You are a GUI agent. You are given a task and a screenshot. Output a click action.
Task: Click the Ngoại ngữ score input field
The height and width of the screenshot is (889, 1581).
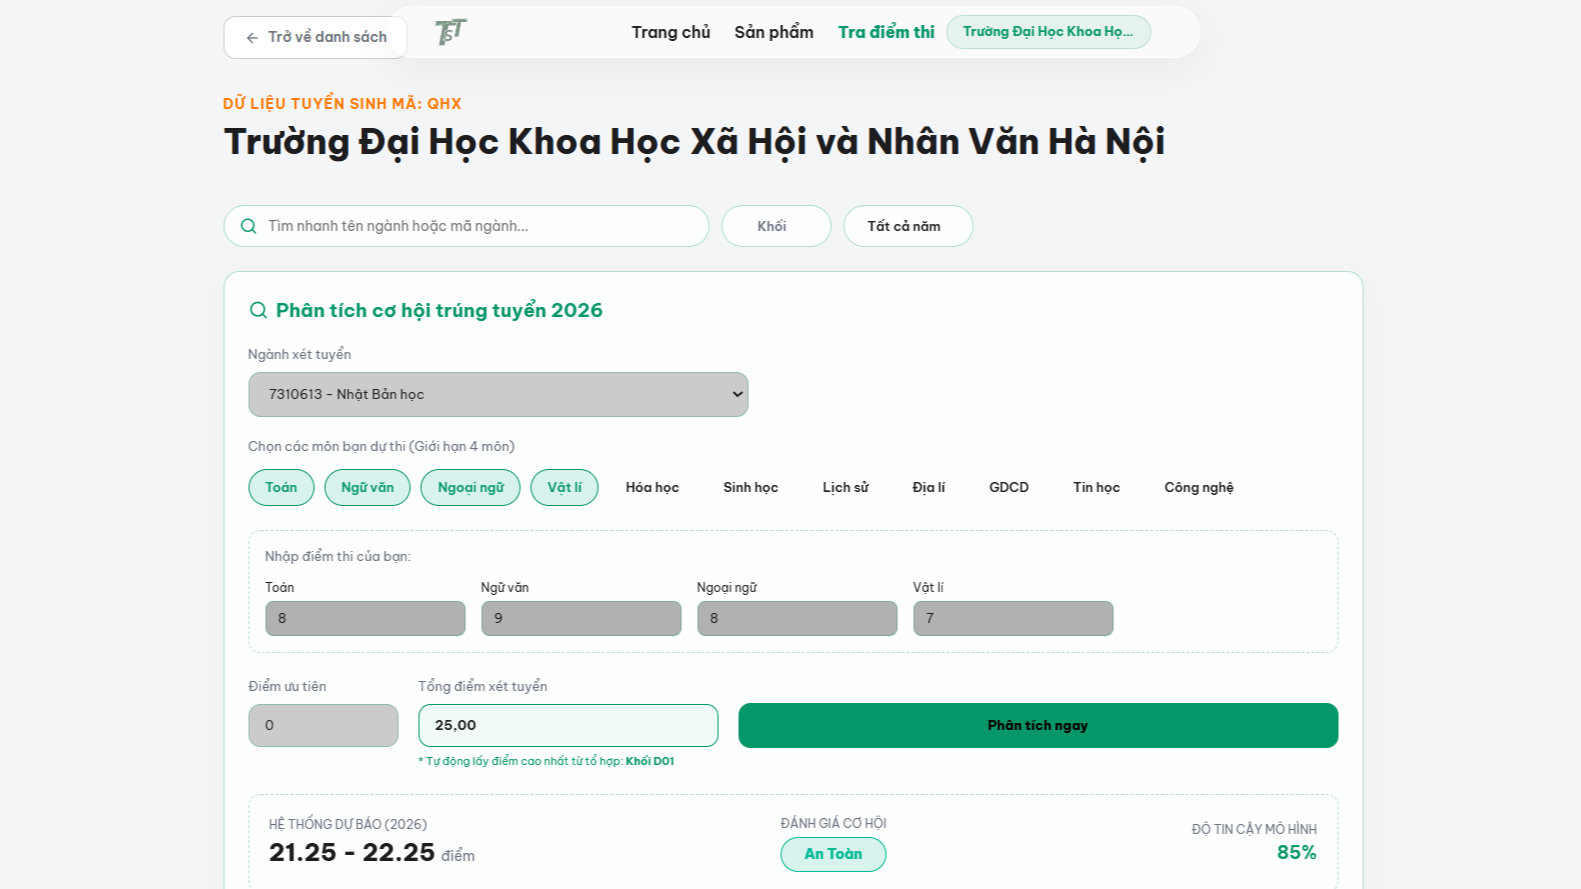[x=797, y=618]
